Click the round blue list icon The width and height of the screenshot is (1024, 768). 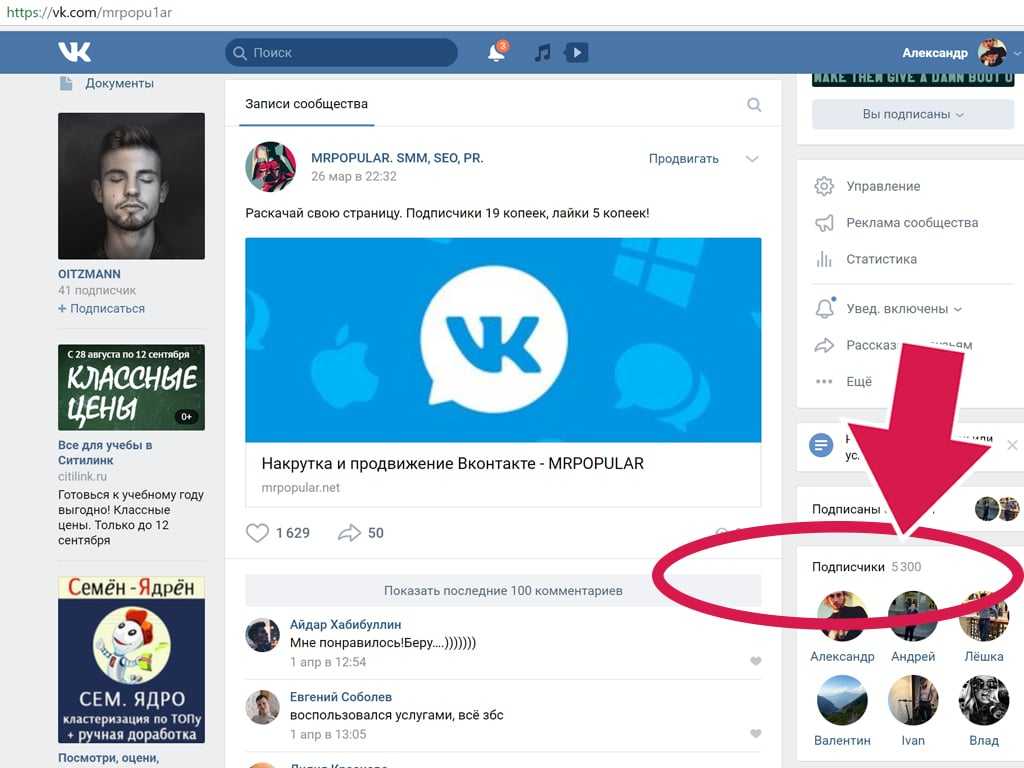point(821,446)
